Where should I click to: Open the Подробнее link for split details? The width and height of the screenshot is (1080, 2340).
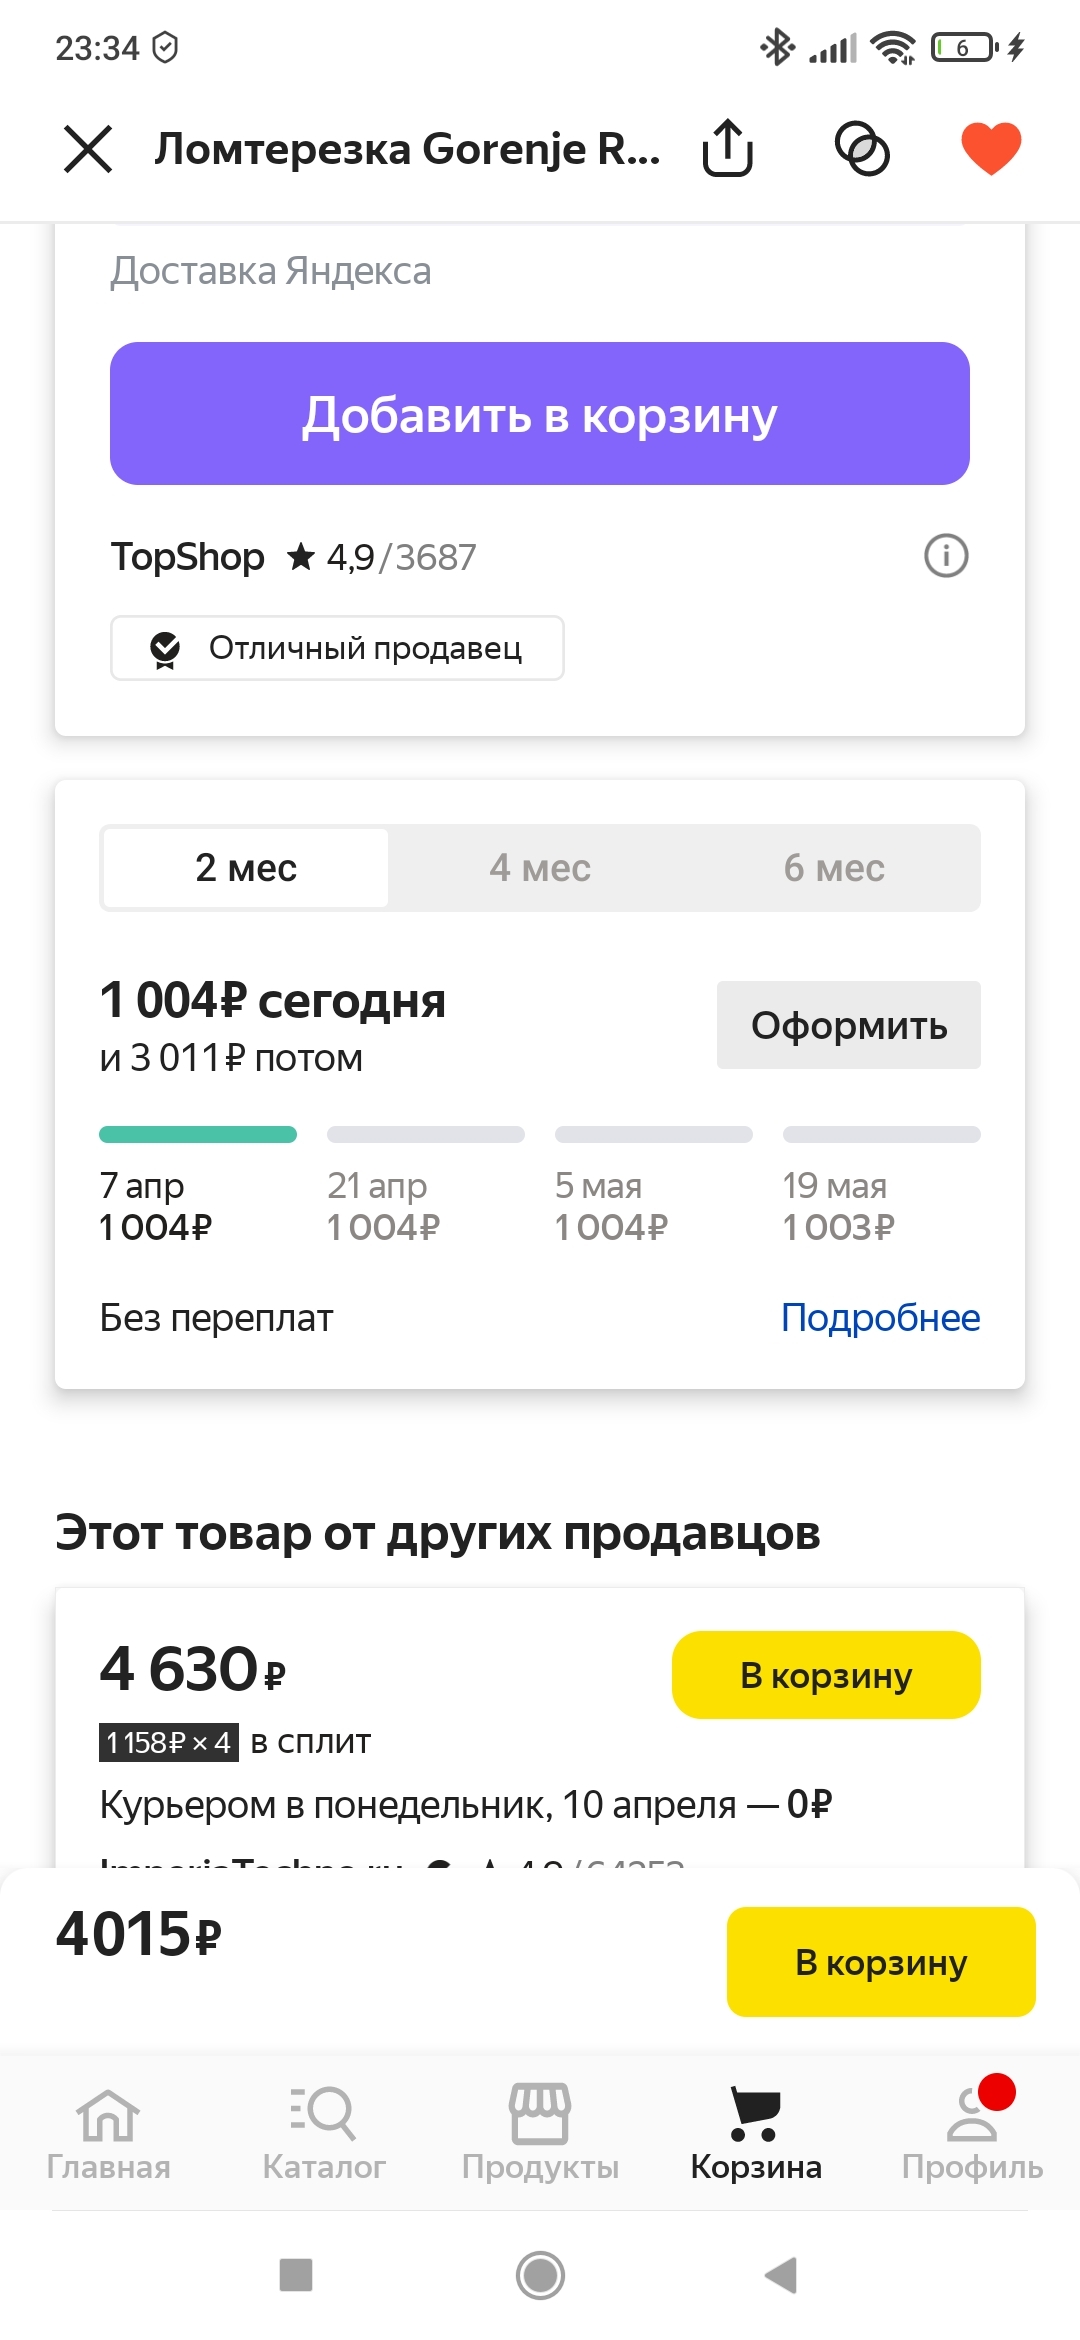pos(880,1318)
